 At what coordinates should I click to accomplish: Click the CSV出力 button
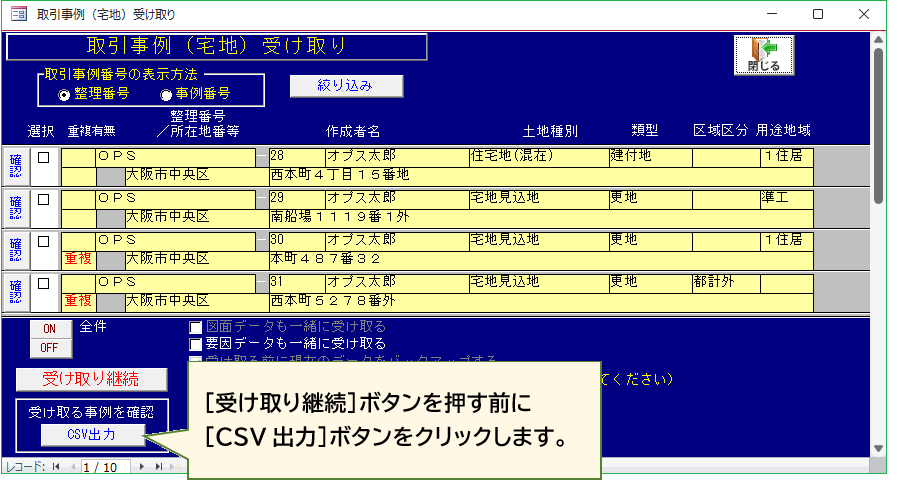92,435
